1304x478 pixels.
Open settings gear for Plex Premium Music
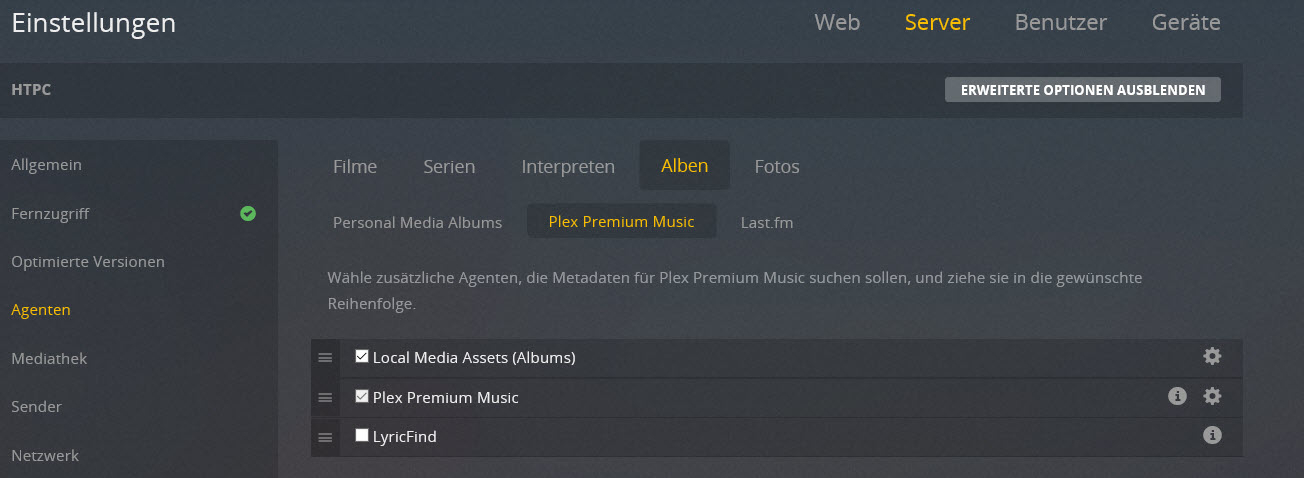pyautogui.click(x=1212, y=397)
